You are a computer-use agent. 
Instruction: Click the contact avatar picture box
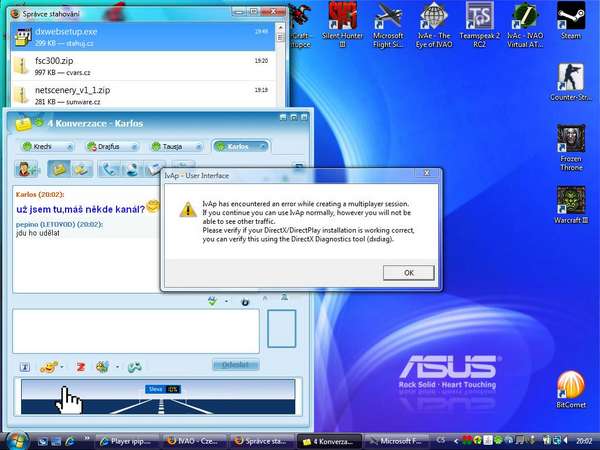[282, 329]
